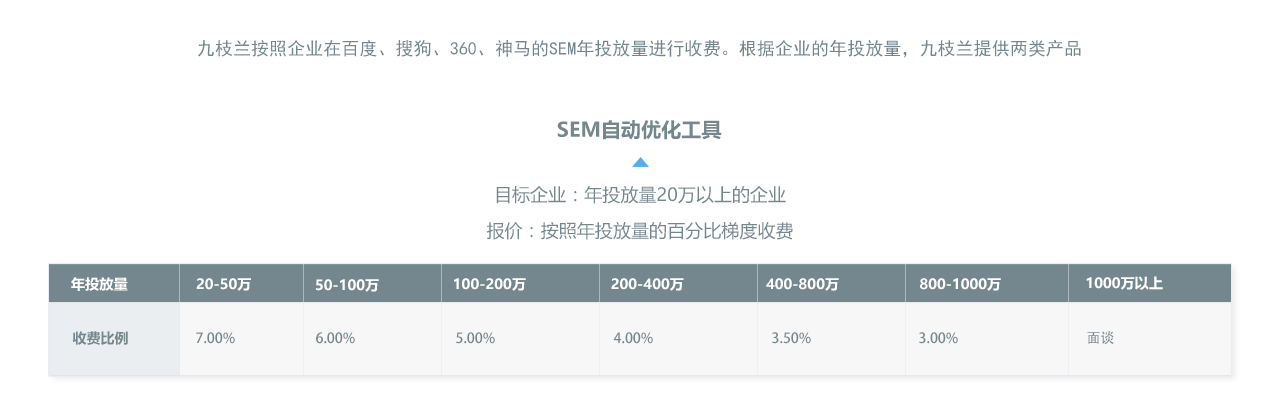Click the 收费比例 row label
The width and height of the screenshot is (1279, 411).
(114, 339)
